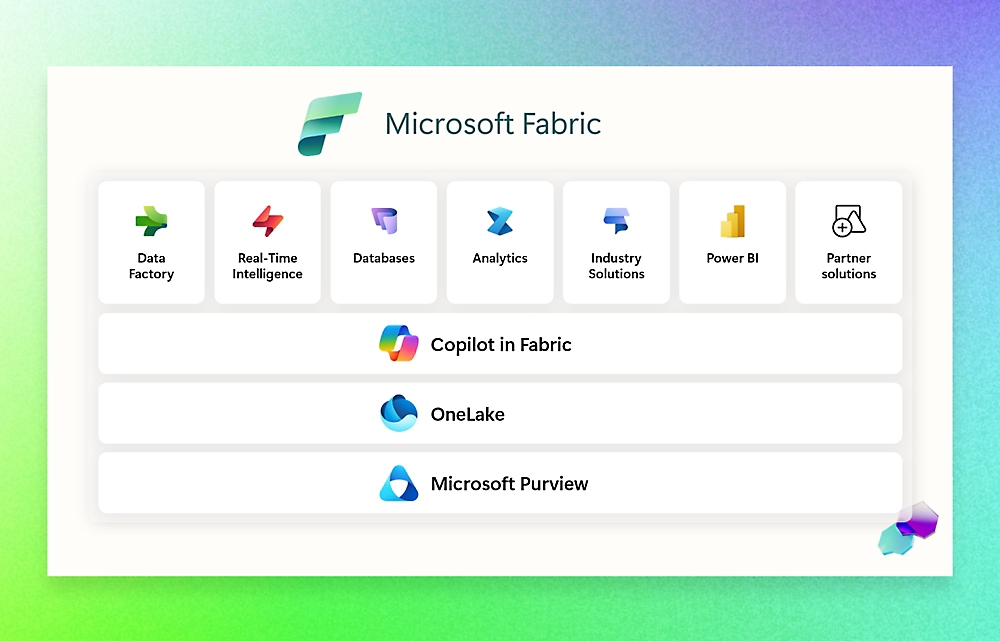Click the Microsoft Fabric heading text
The width and height of the screenshot is (1000, 641).
[x=492, y=123]
